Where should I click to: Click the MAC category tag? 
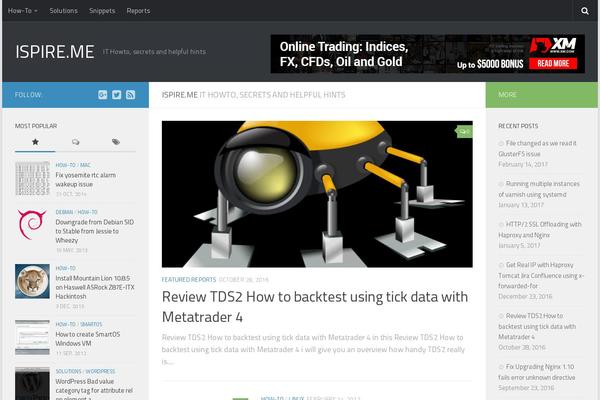point(85,165)
